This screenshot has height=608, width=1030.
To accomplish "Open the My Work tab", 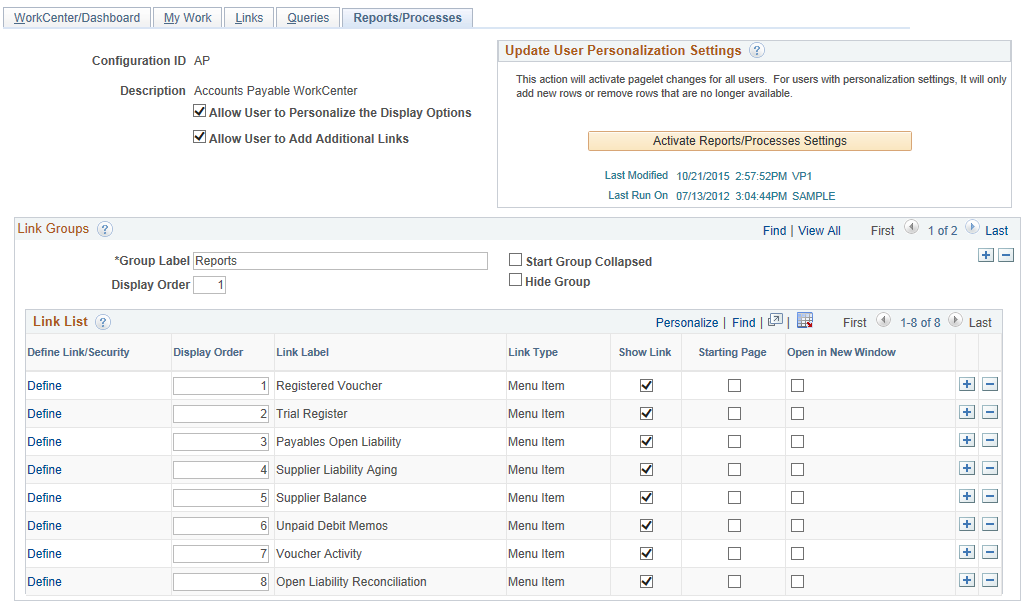I will [187, 17].
